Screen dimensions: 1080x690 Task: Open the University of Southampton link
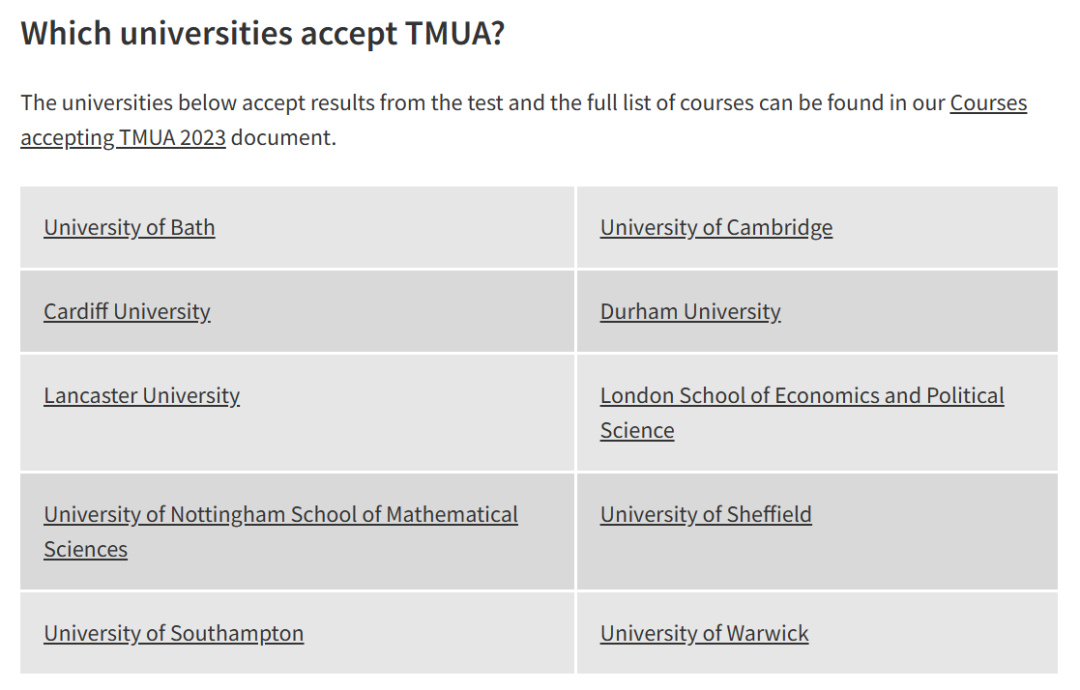coord(174,633)
